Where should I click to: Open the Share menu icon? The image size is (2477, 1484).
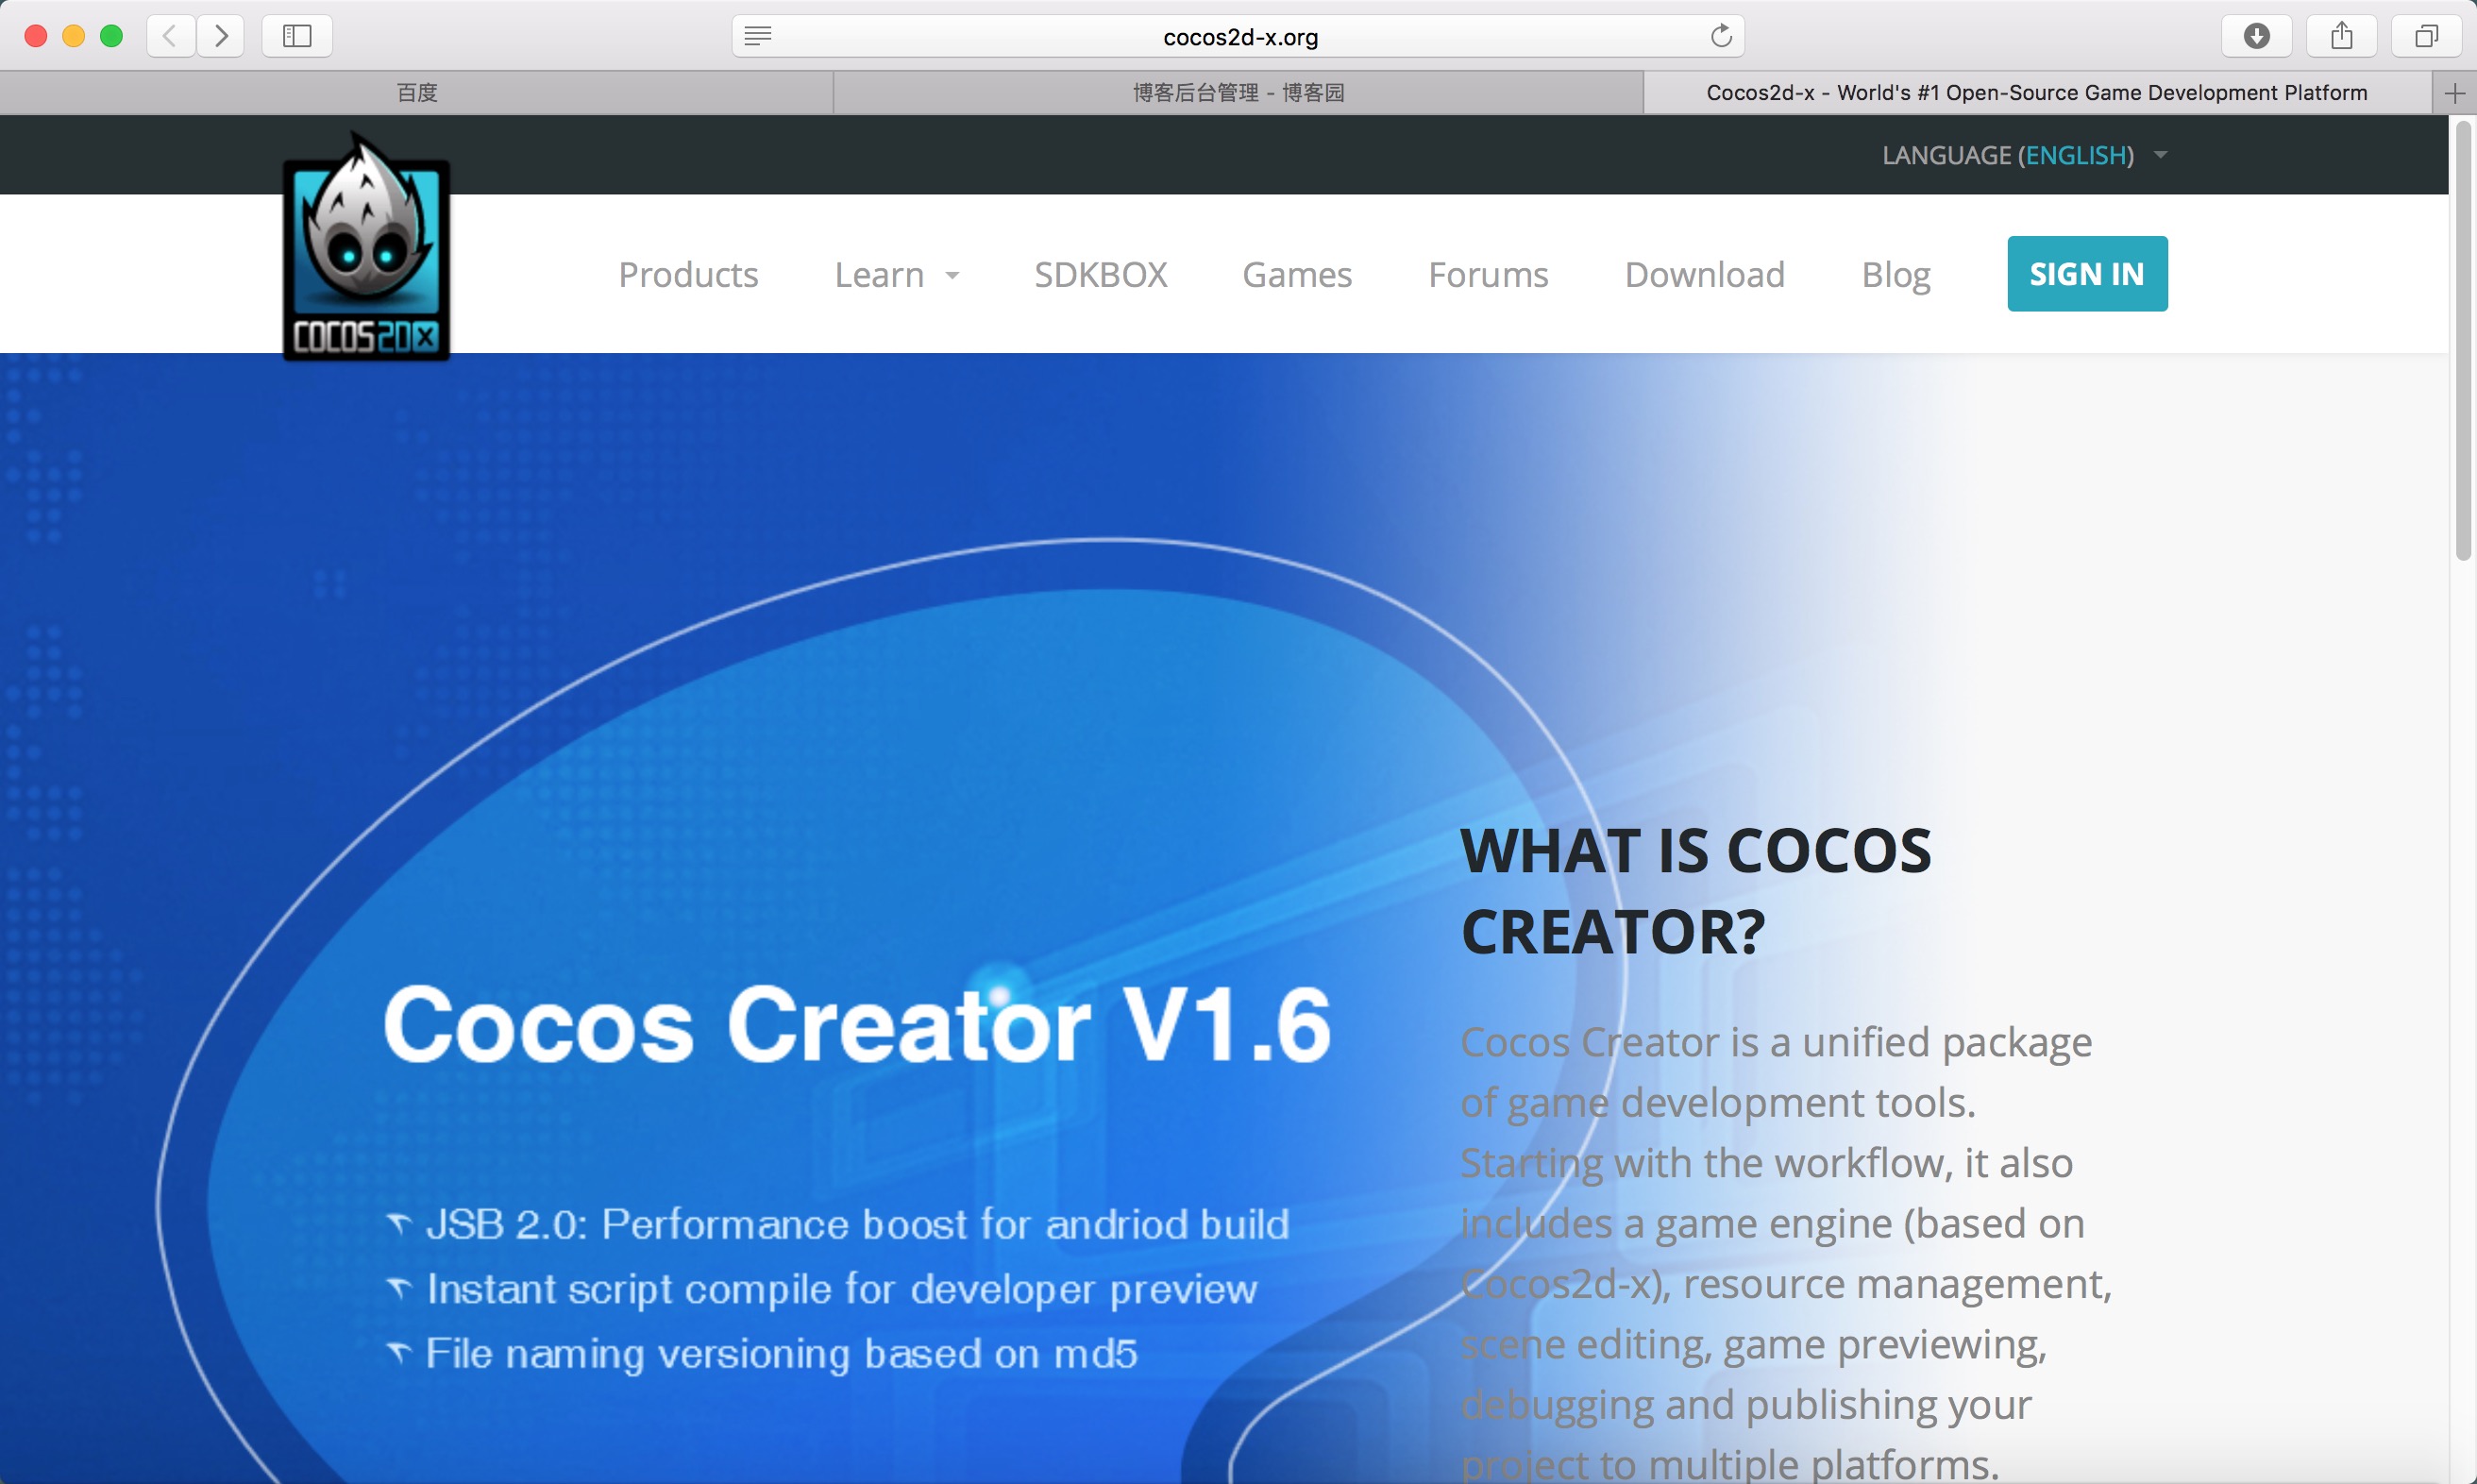click(x=2341, y=36)
